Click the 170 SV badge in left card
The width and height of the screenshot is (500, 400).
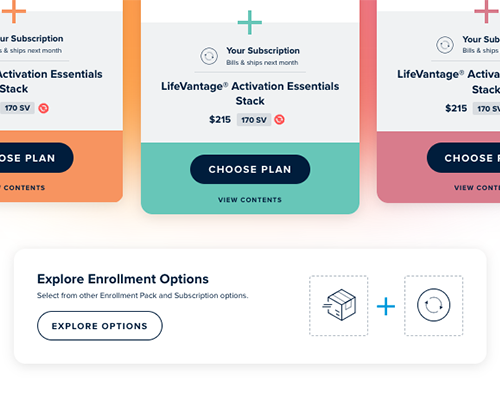[17, 108]
